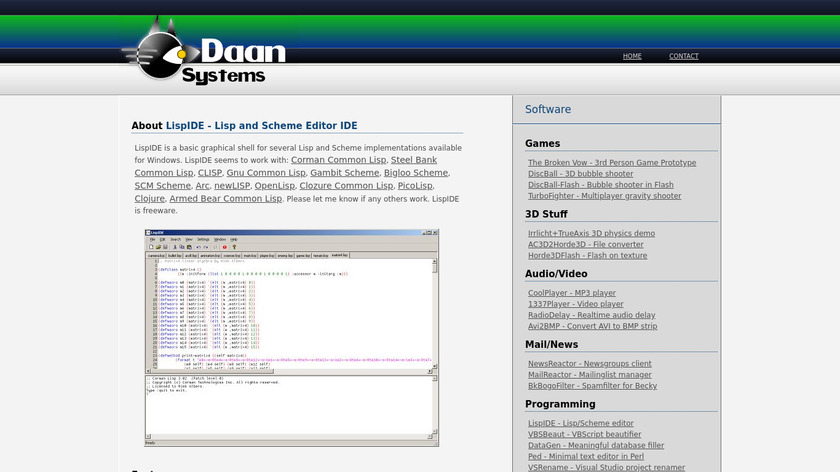Open VSRename Visual Studio project renamer link

(x=606, y=467)
